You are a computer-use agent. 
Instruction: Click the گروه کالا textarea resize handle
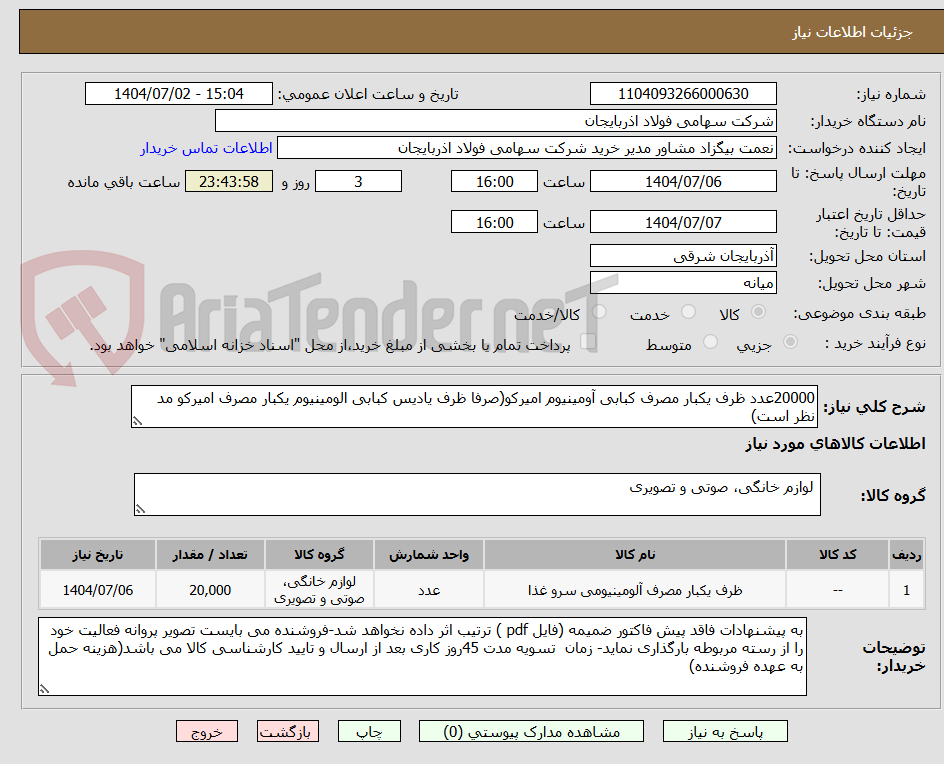(139, 508)
